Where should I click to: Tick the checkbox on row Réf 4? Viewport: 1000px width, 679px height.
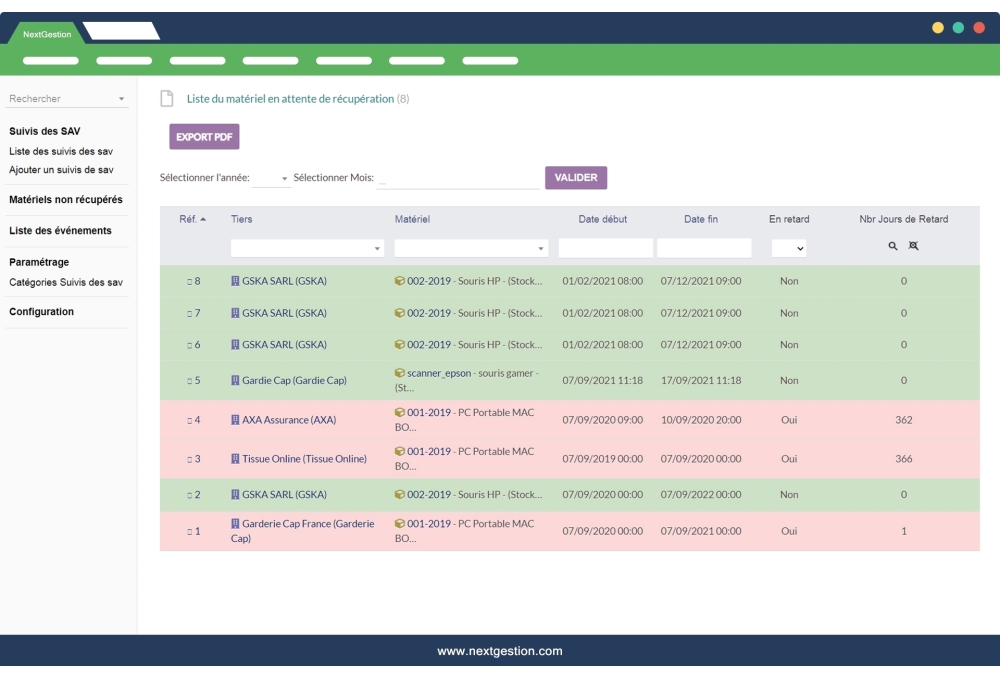pyautogui.click(x=188, y=420)
